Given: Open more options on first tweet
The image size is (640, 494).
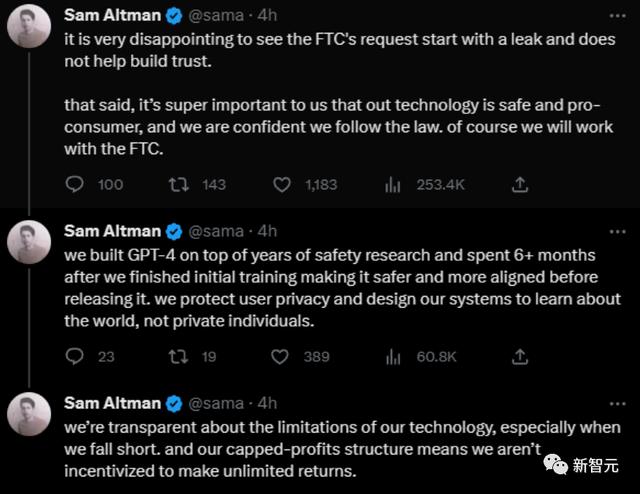Looking at the screenshot, I should pyautogui.click(x=611, y=17).
